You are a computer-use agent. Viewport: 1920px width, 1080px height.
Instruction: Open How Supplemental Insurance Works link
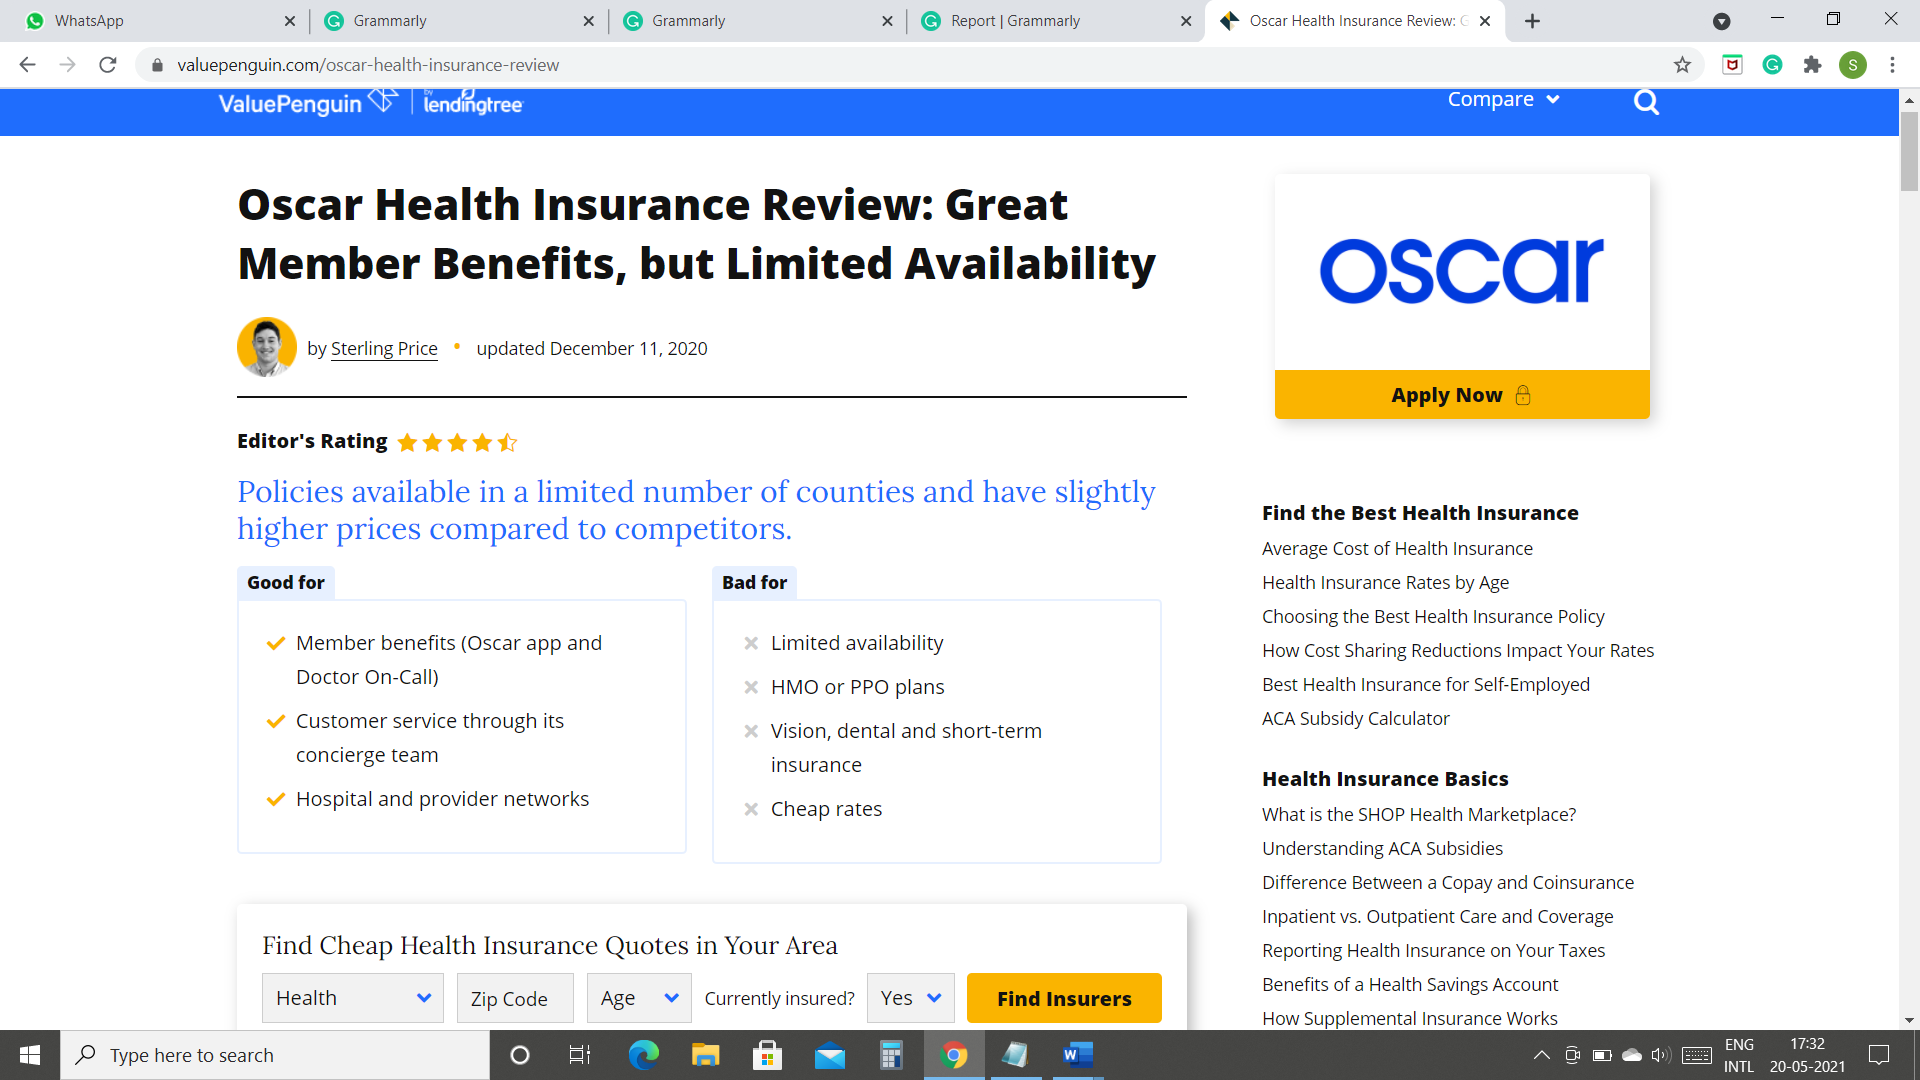point(1409,1019)
